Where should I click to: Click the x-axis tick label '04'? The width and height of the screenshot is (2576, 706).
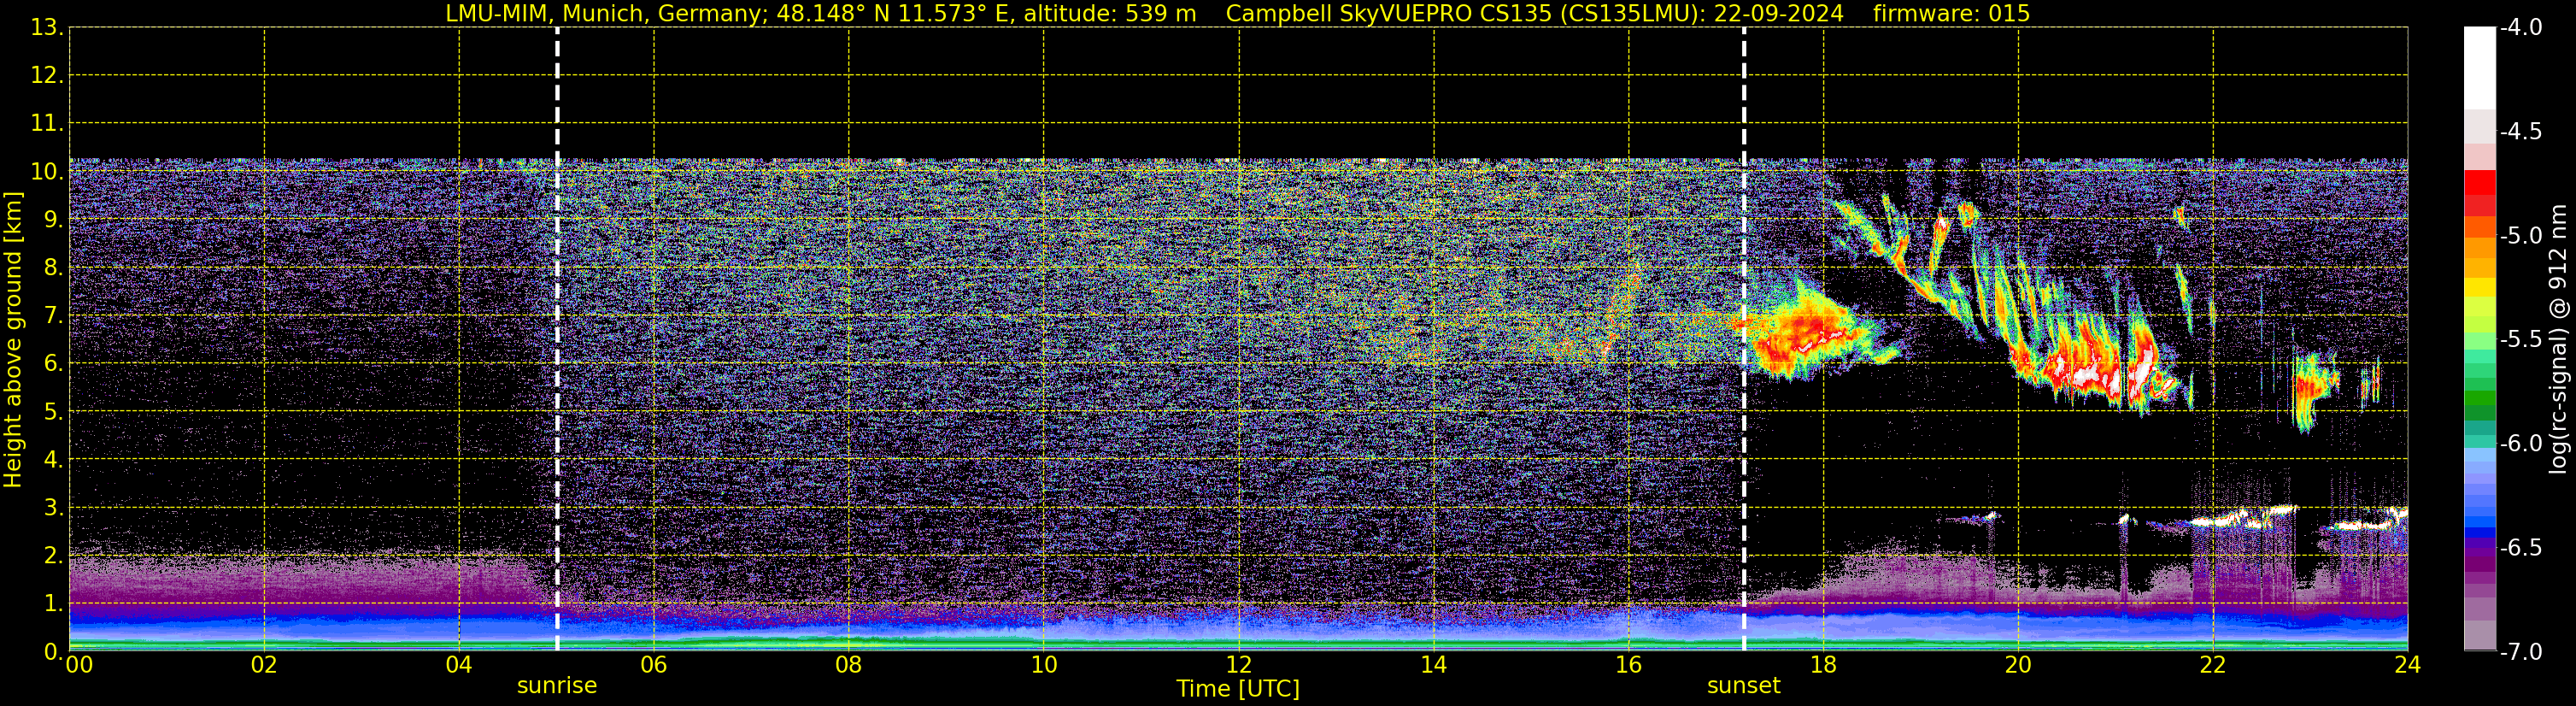coord(459,665)
